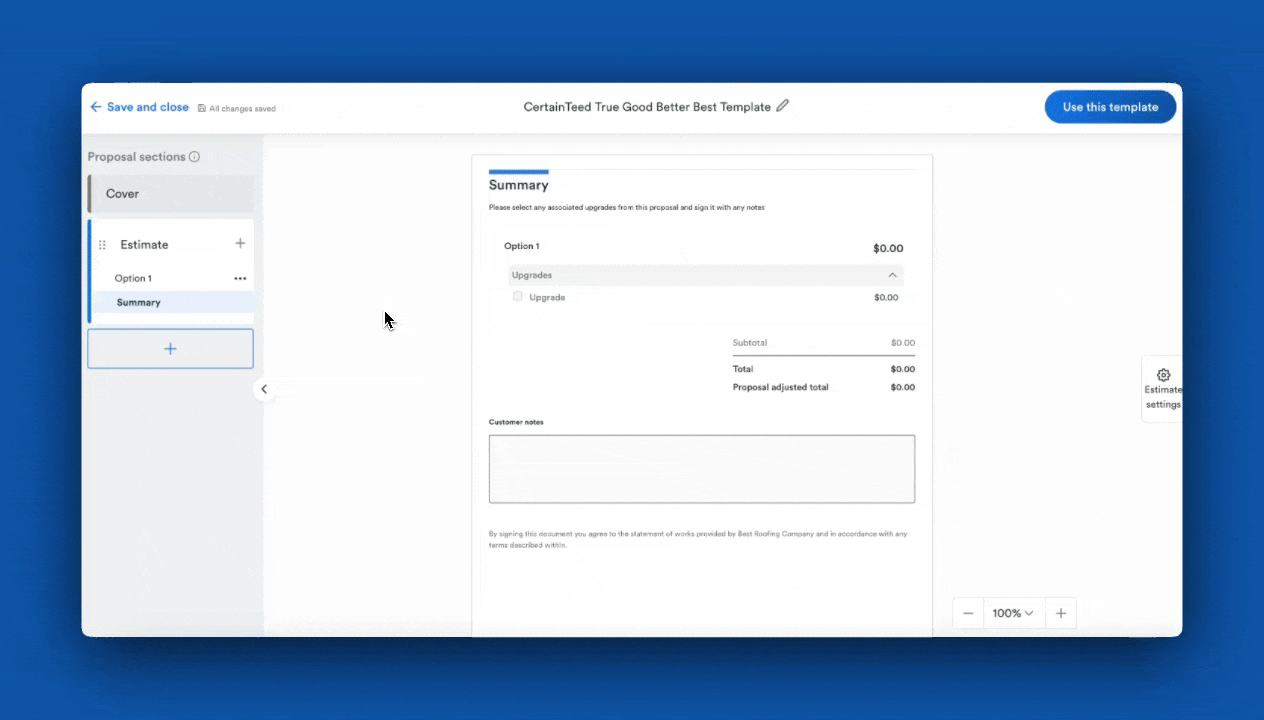Click the template title text
Image resolution: width=1264 pixels, height=720 pixels.
coord(647,107)
